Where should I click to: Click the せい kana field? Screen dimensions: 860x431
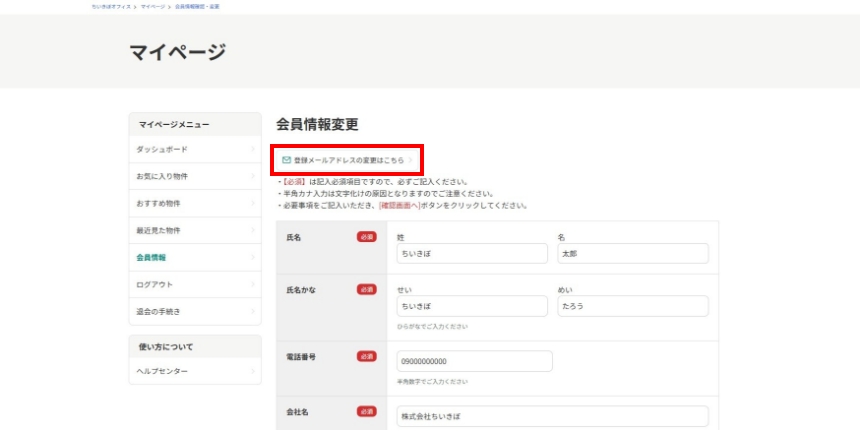(471, 307)
